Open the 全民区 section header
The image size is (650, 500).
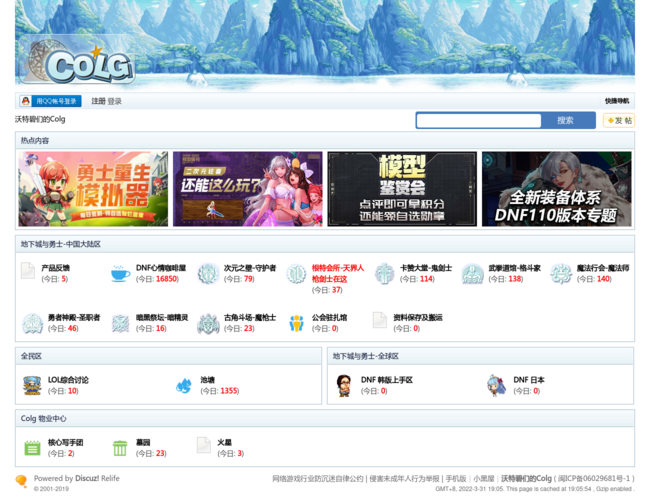tap(31, 356)
